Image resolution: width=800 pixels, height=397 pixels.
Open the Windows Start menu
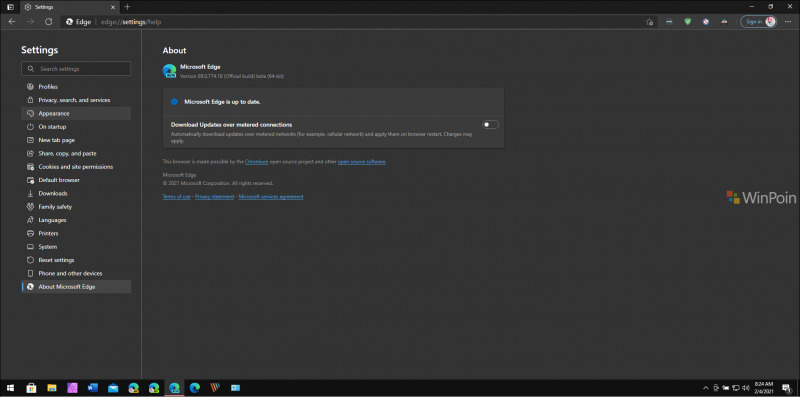[x=10, y=388]
